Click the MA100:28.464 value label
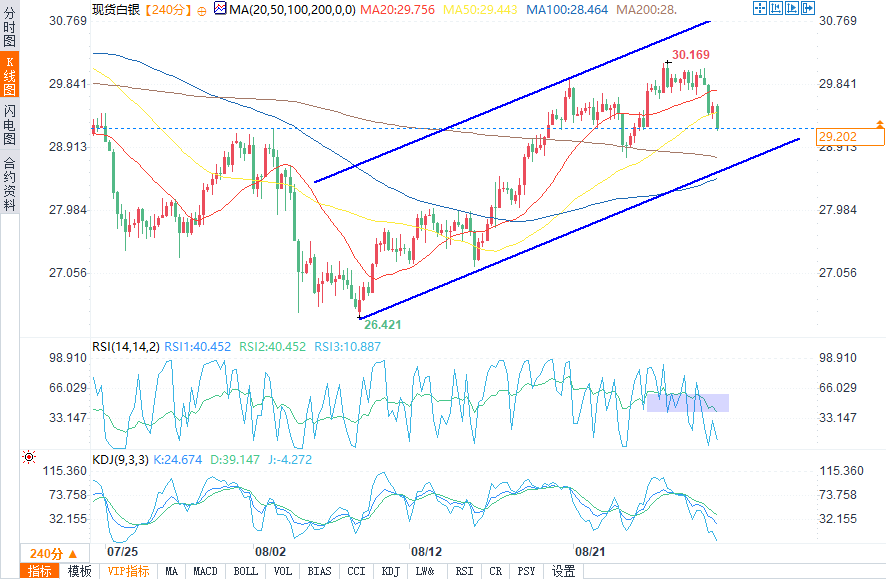886x579 pixels. (x=567, y=10)
